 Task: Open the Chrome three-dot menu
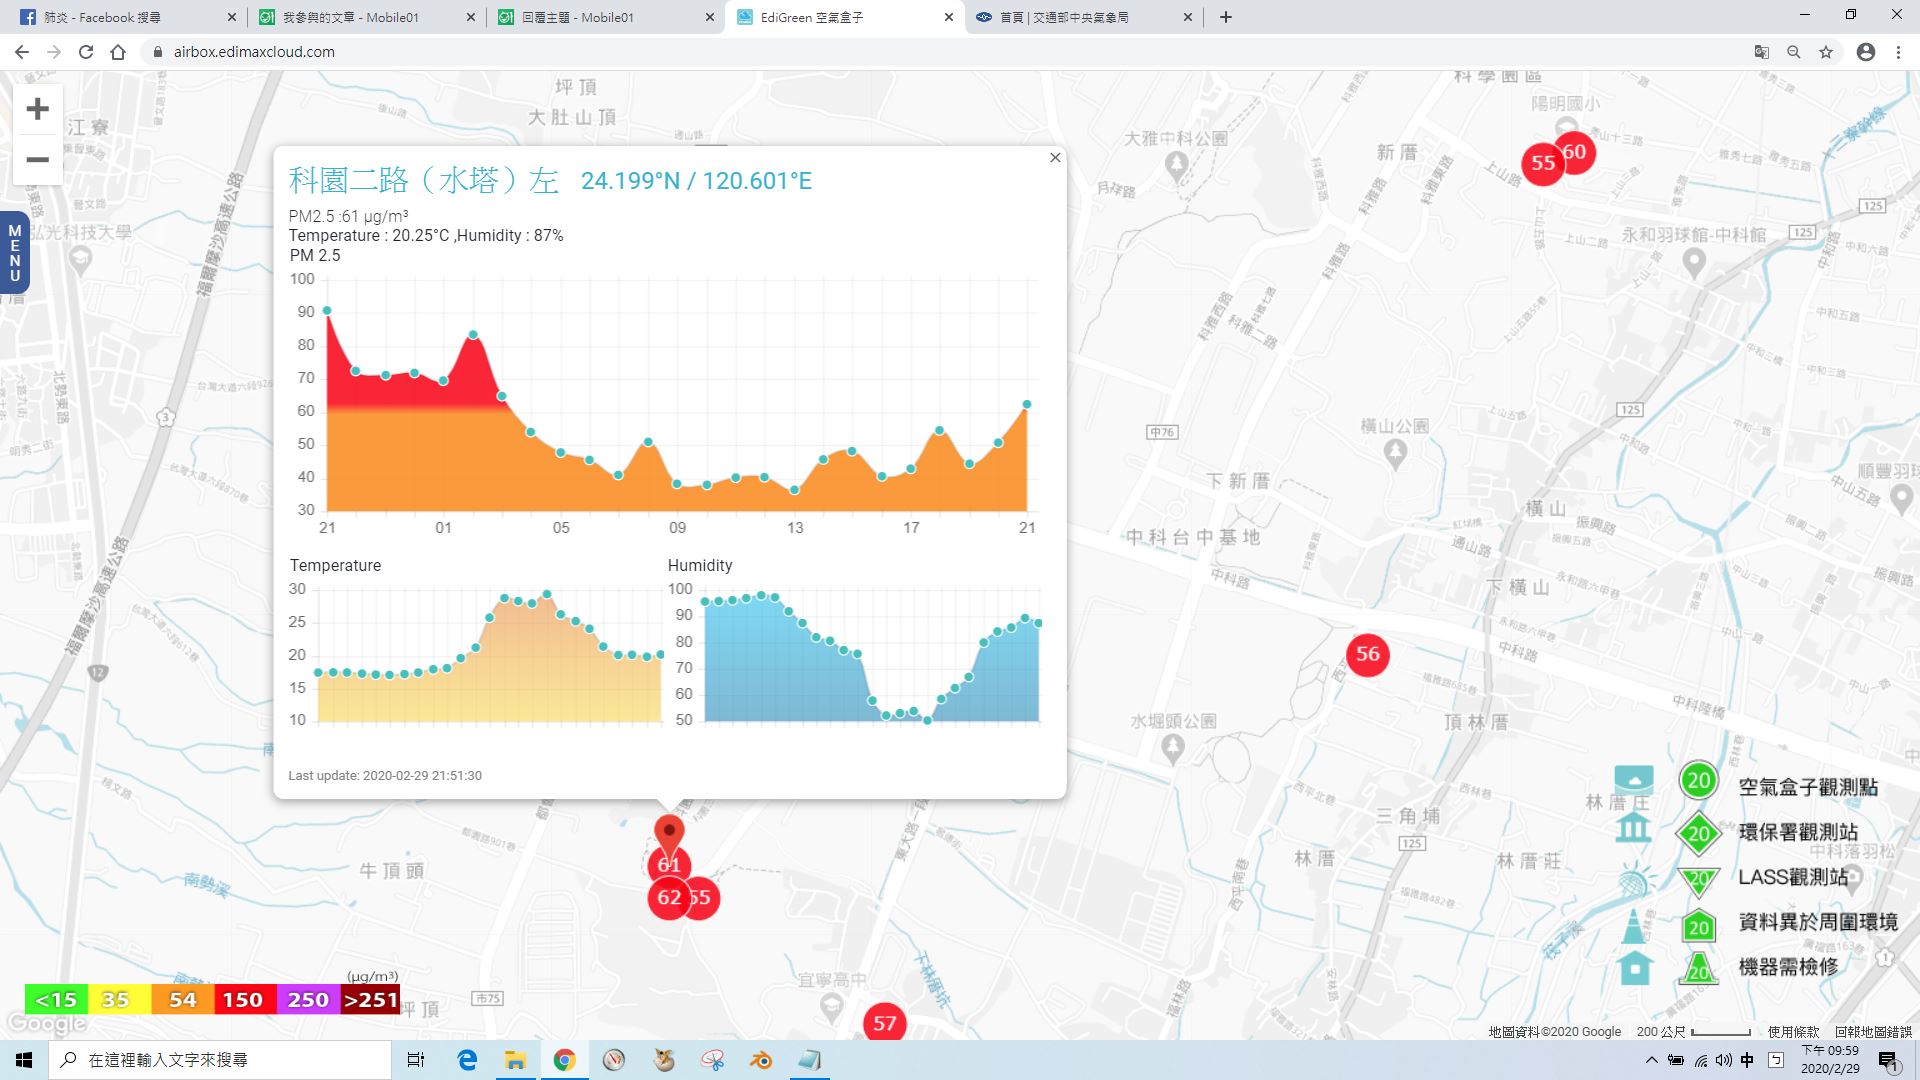pyautogui.click(x=1898, y=52)
